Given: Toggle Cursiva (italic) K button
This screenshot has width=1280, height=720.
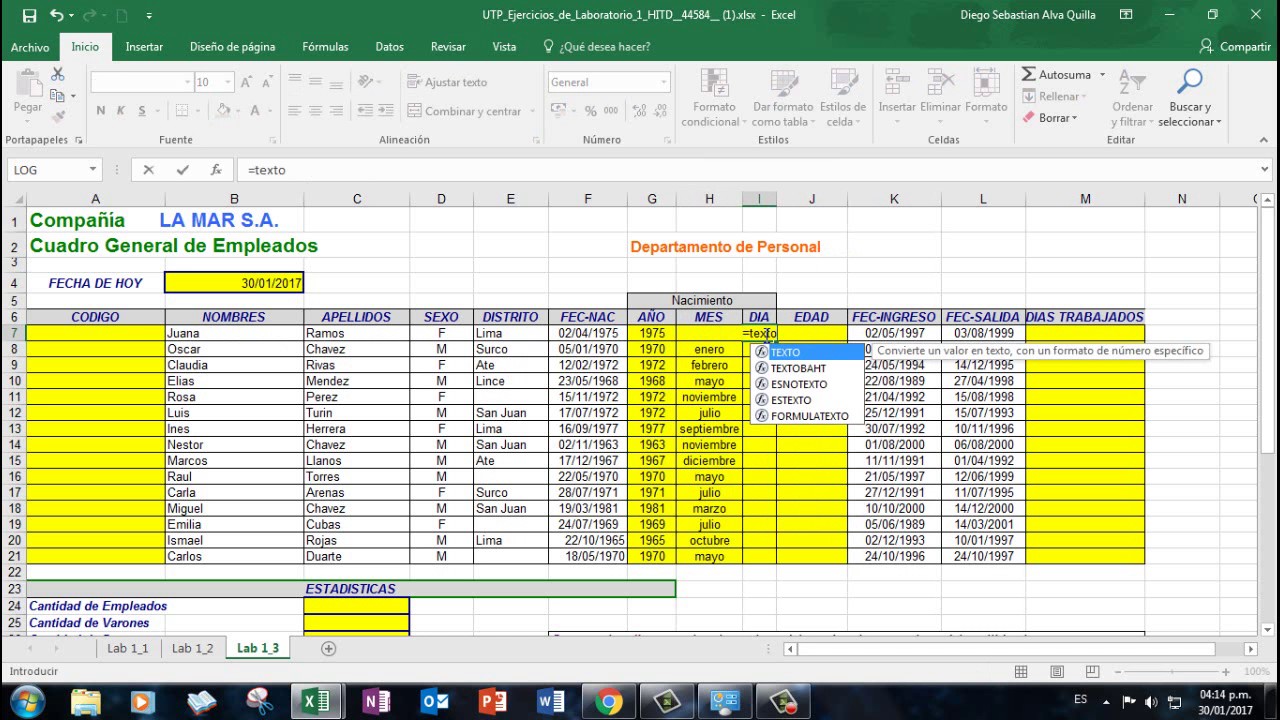Looking at the screenshot, I should (119, 111).
